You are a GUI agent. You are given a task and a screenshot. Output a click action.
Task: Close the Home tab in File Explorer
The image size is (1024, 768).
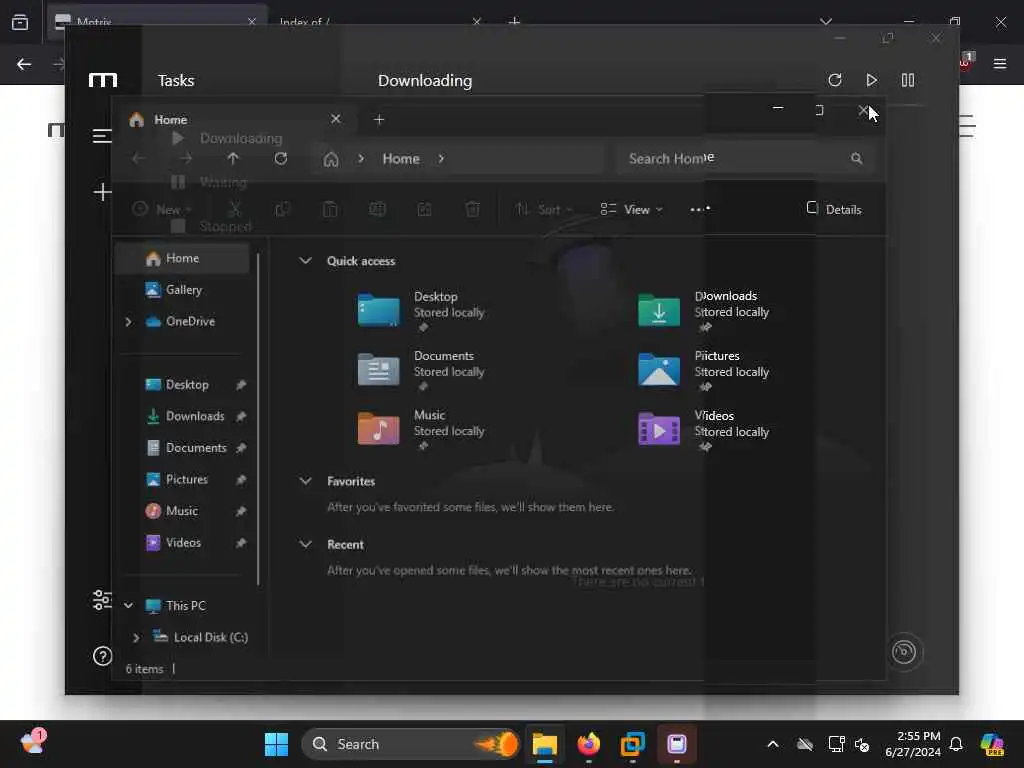click(x=336, y=119)
